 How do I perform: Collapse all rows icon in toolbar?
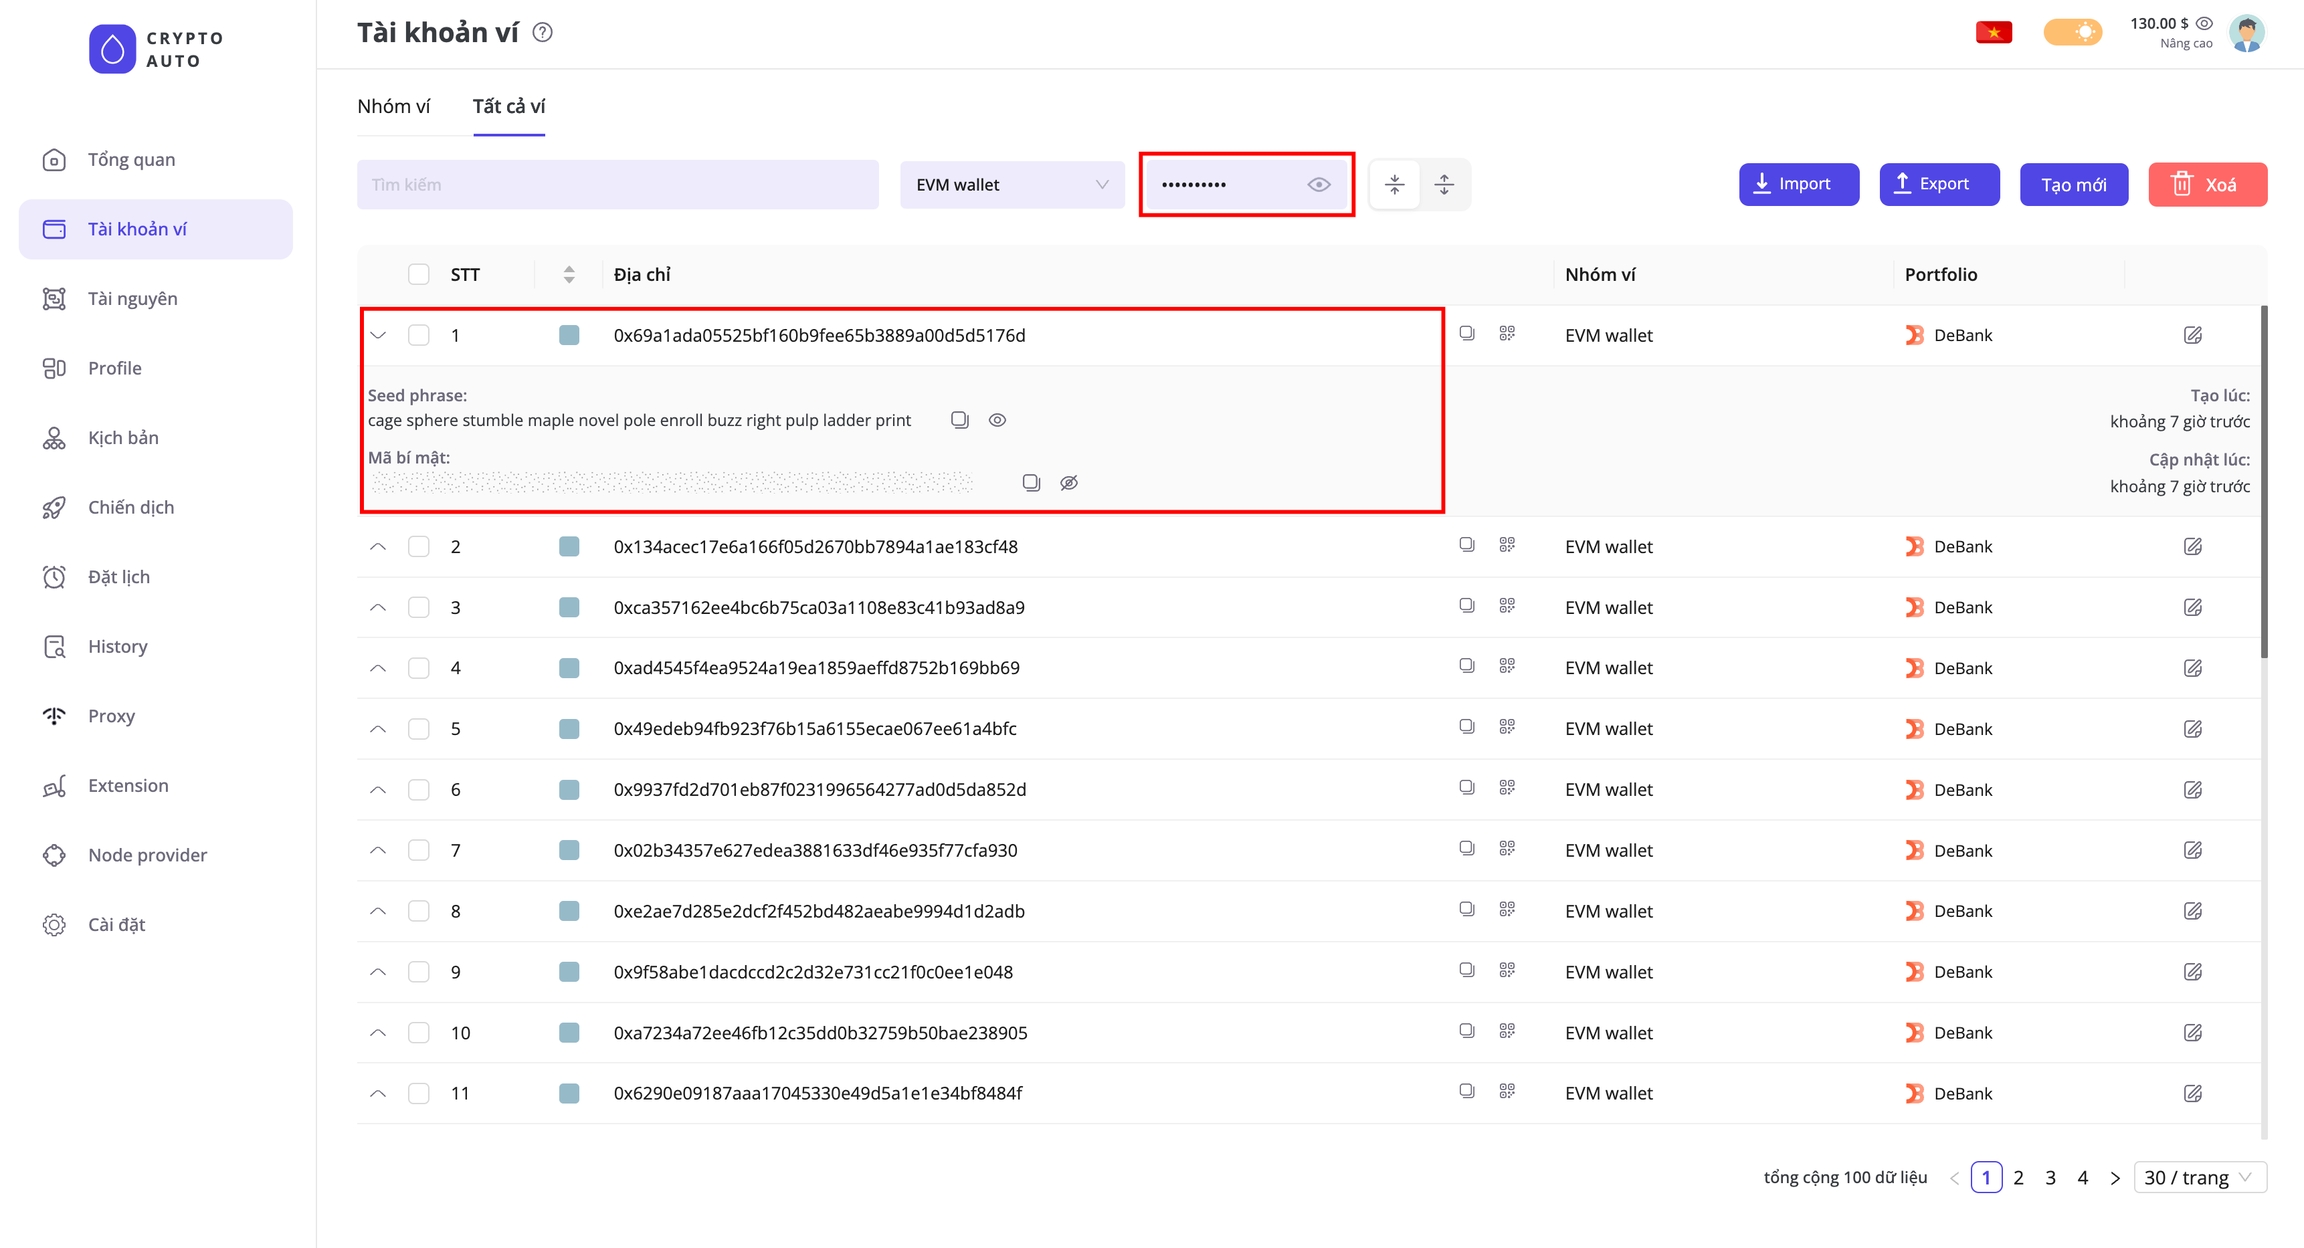tap(1395, 184)
